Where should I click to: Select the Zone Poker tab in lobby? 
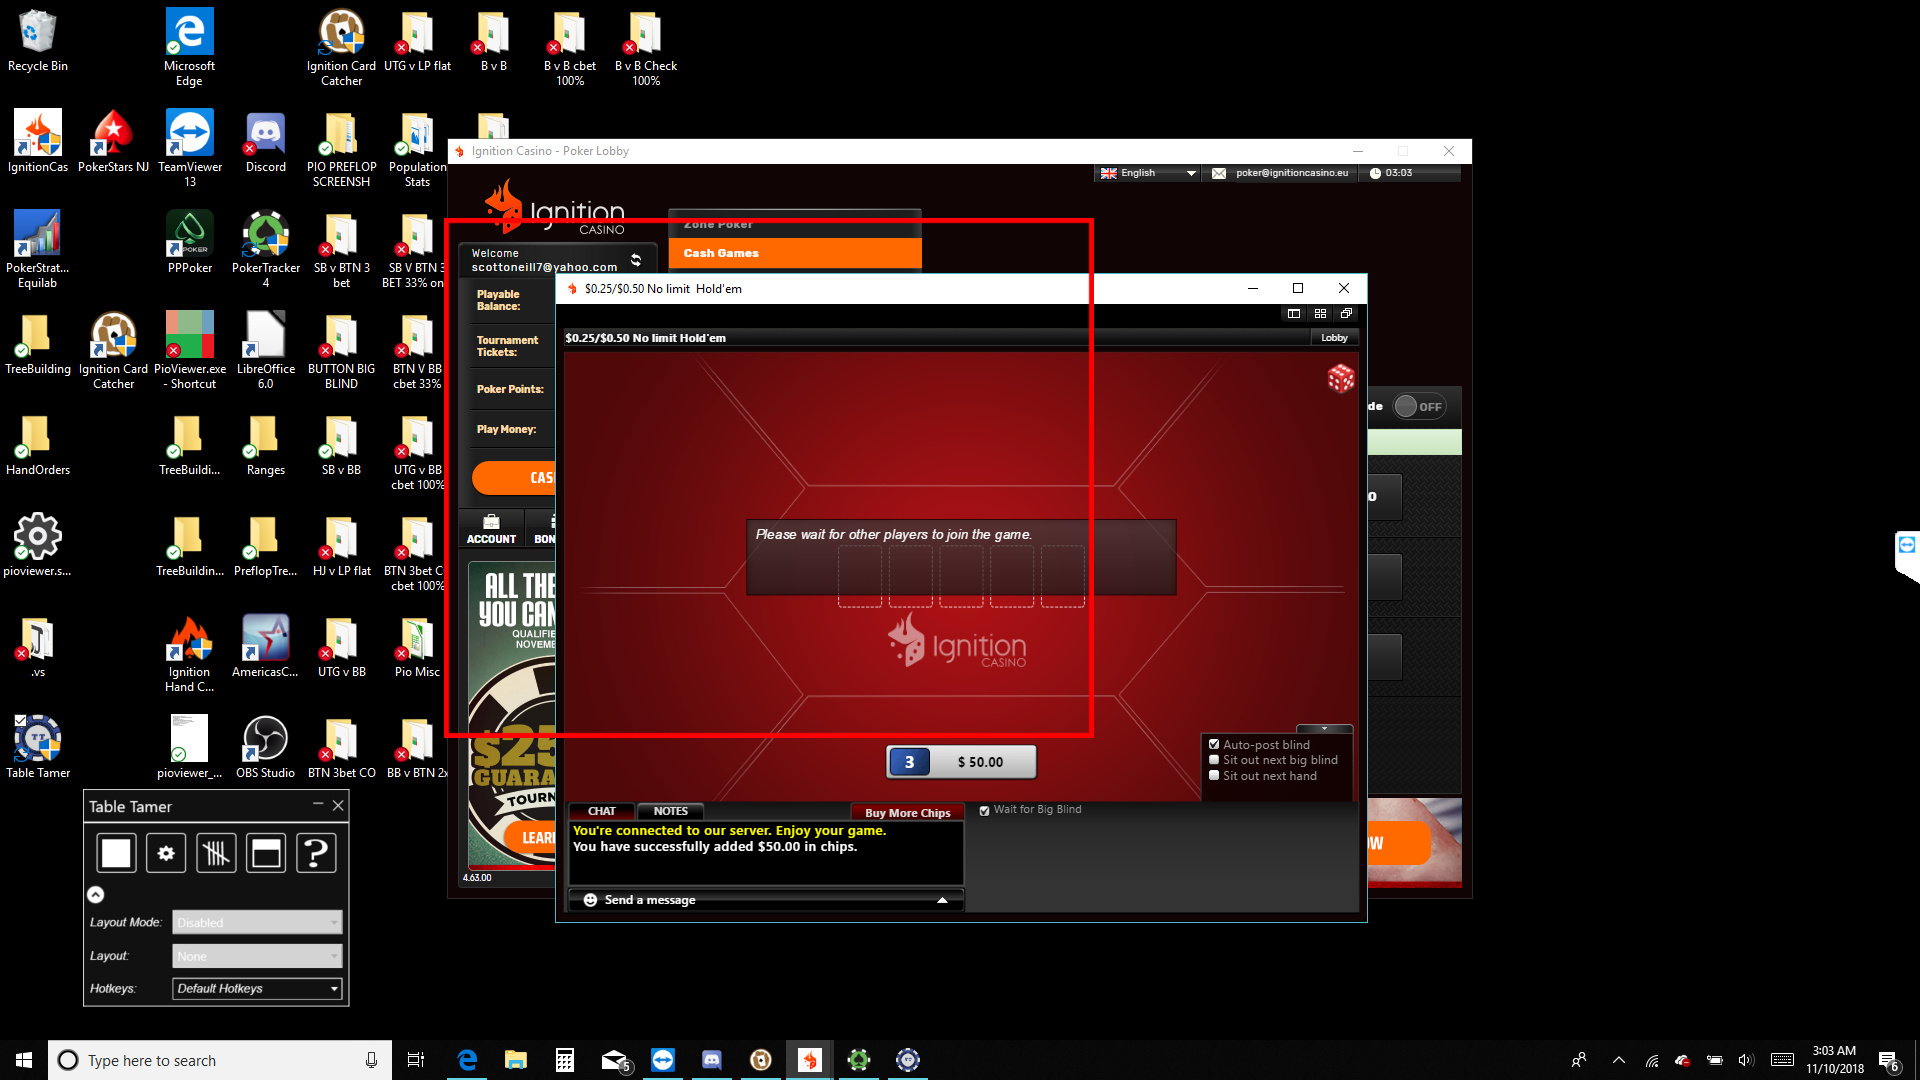(795, 224)
